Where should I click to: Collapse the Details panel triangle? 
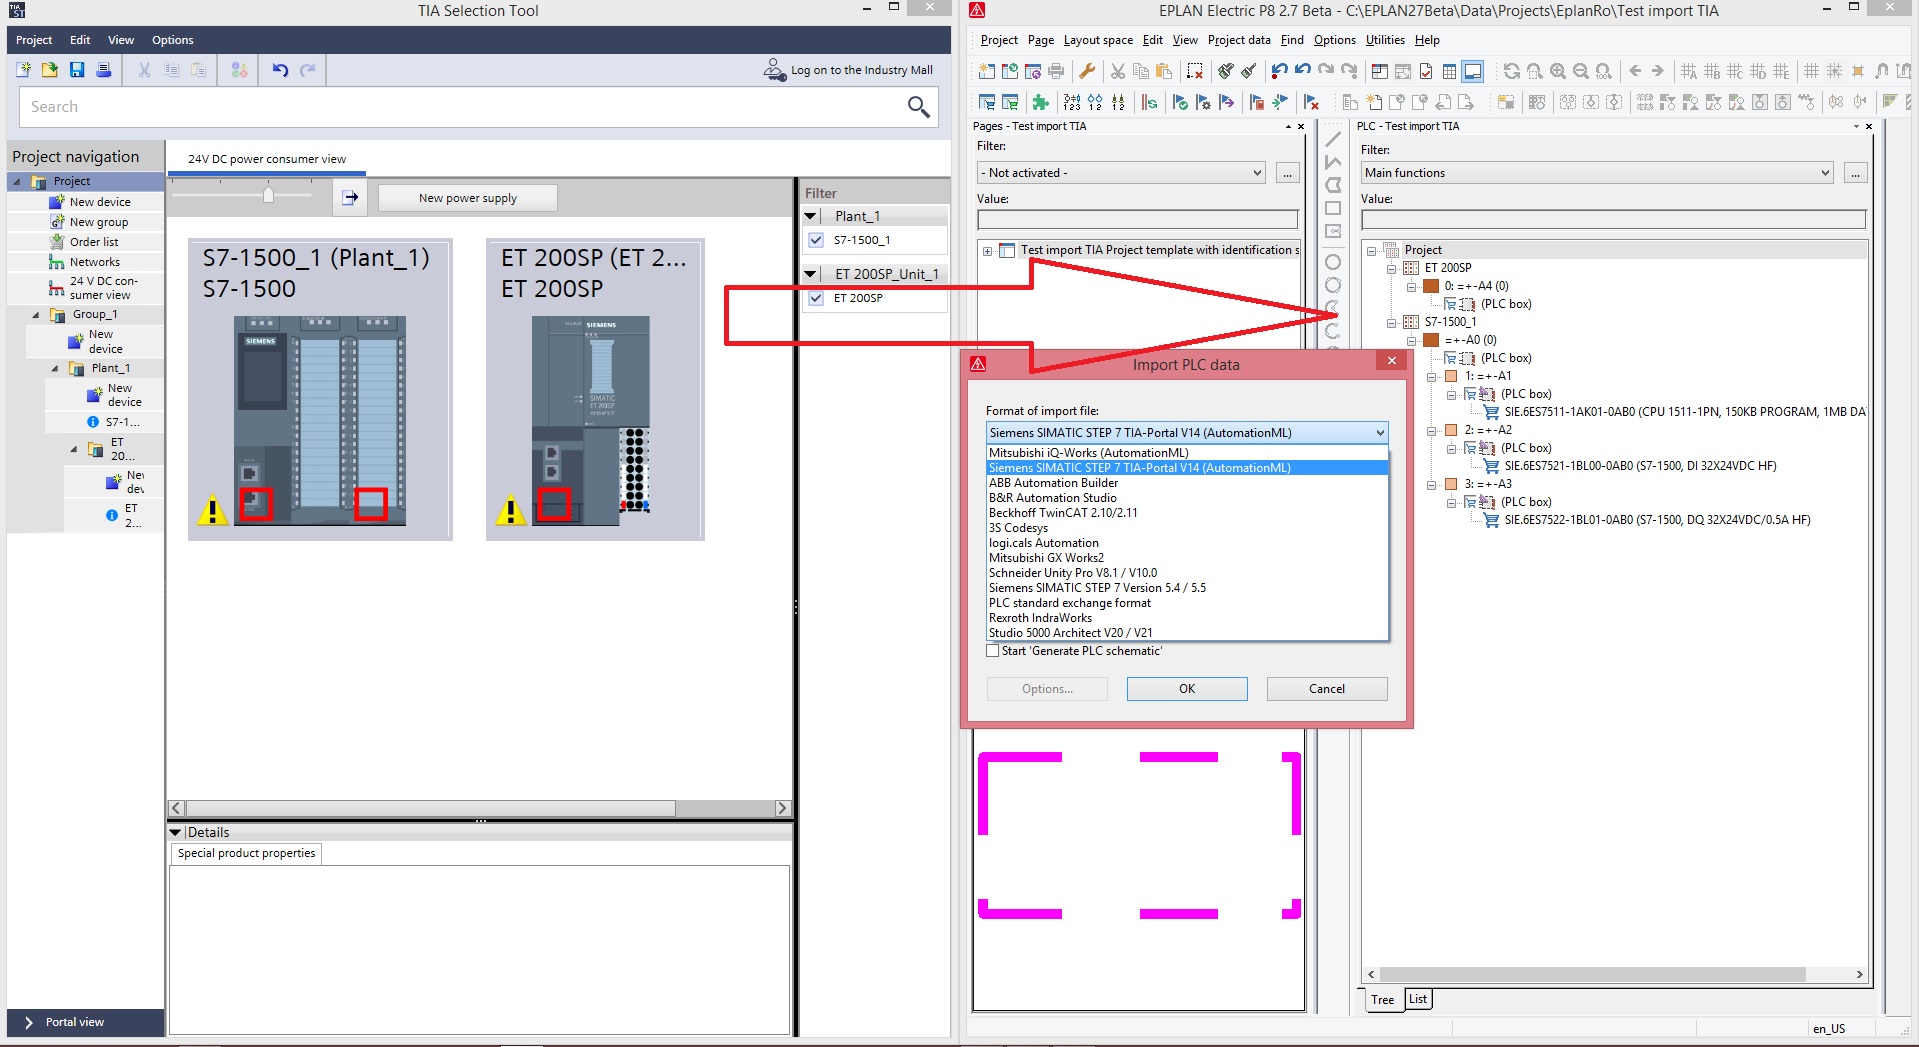pyautogui.click(x=176, y=832)
